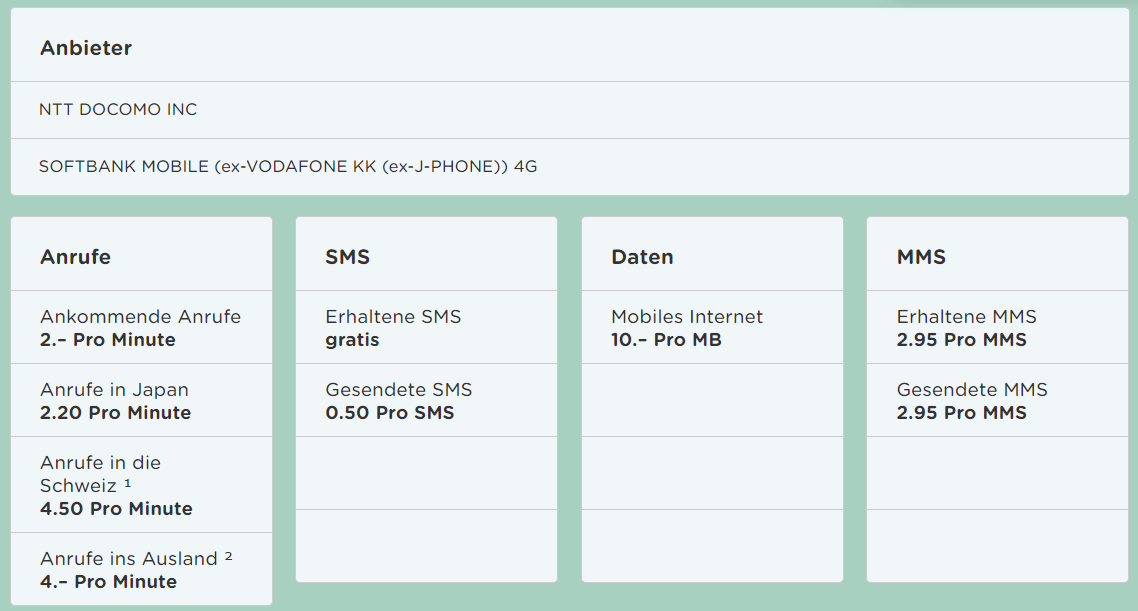The height and width of the screenshot is (611, 1138).
Task: Select the SOFTBANK MOBILE 4G provider row
Action: tap(288, 167)
